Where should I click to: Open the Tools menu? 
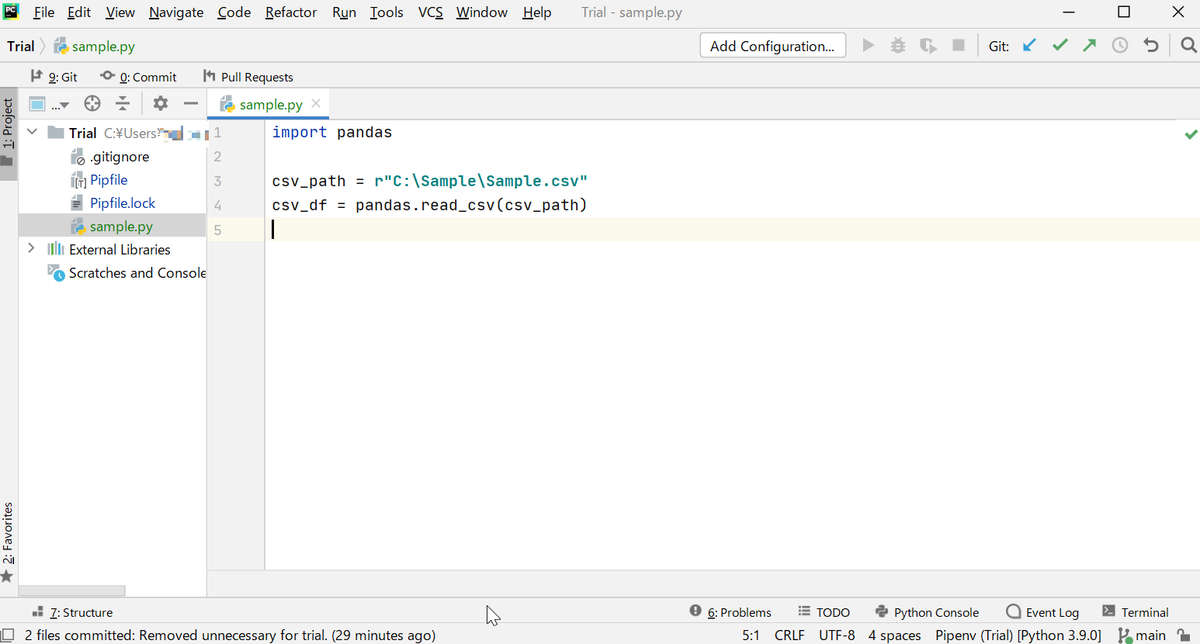click(x=386, y=12)
